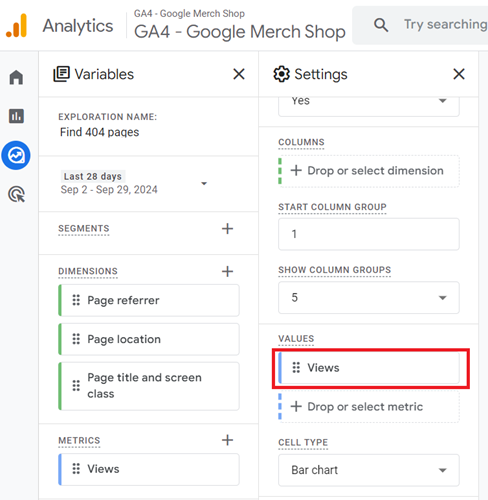Click the SHOW COLUMN GROUPS label

(335, 270)
